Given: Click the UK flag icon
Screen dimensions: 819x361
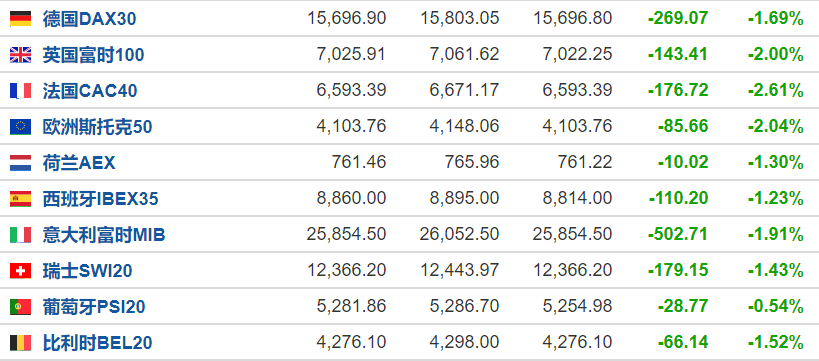Looking at the screenshot, I should (x=20, y=55).
